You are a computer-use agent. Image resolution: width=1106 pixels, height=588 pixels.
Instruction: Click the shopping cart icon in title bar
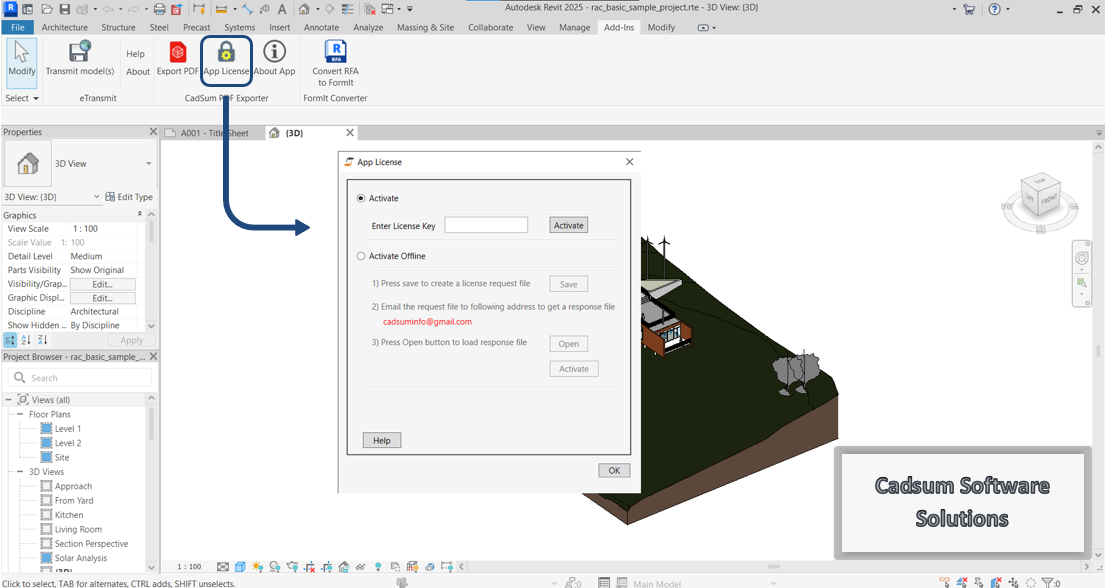tap(969, 9)
